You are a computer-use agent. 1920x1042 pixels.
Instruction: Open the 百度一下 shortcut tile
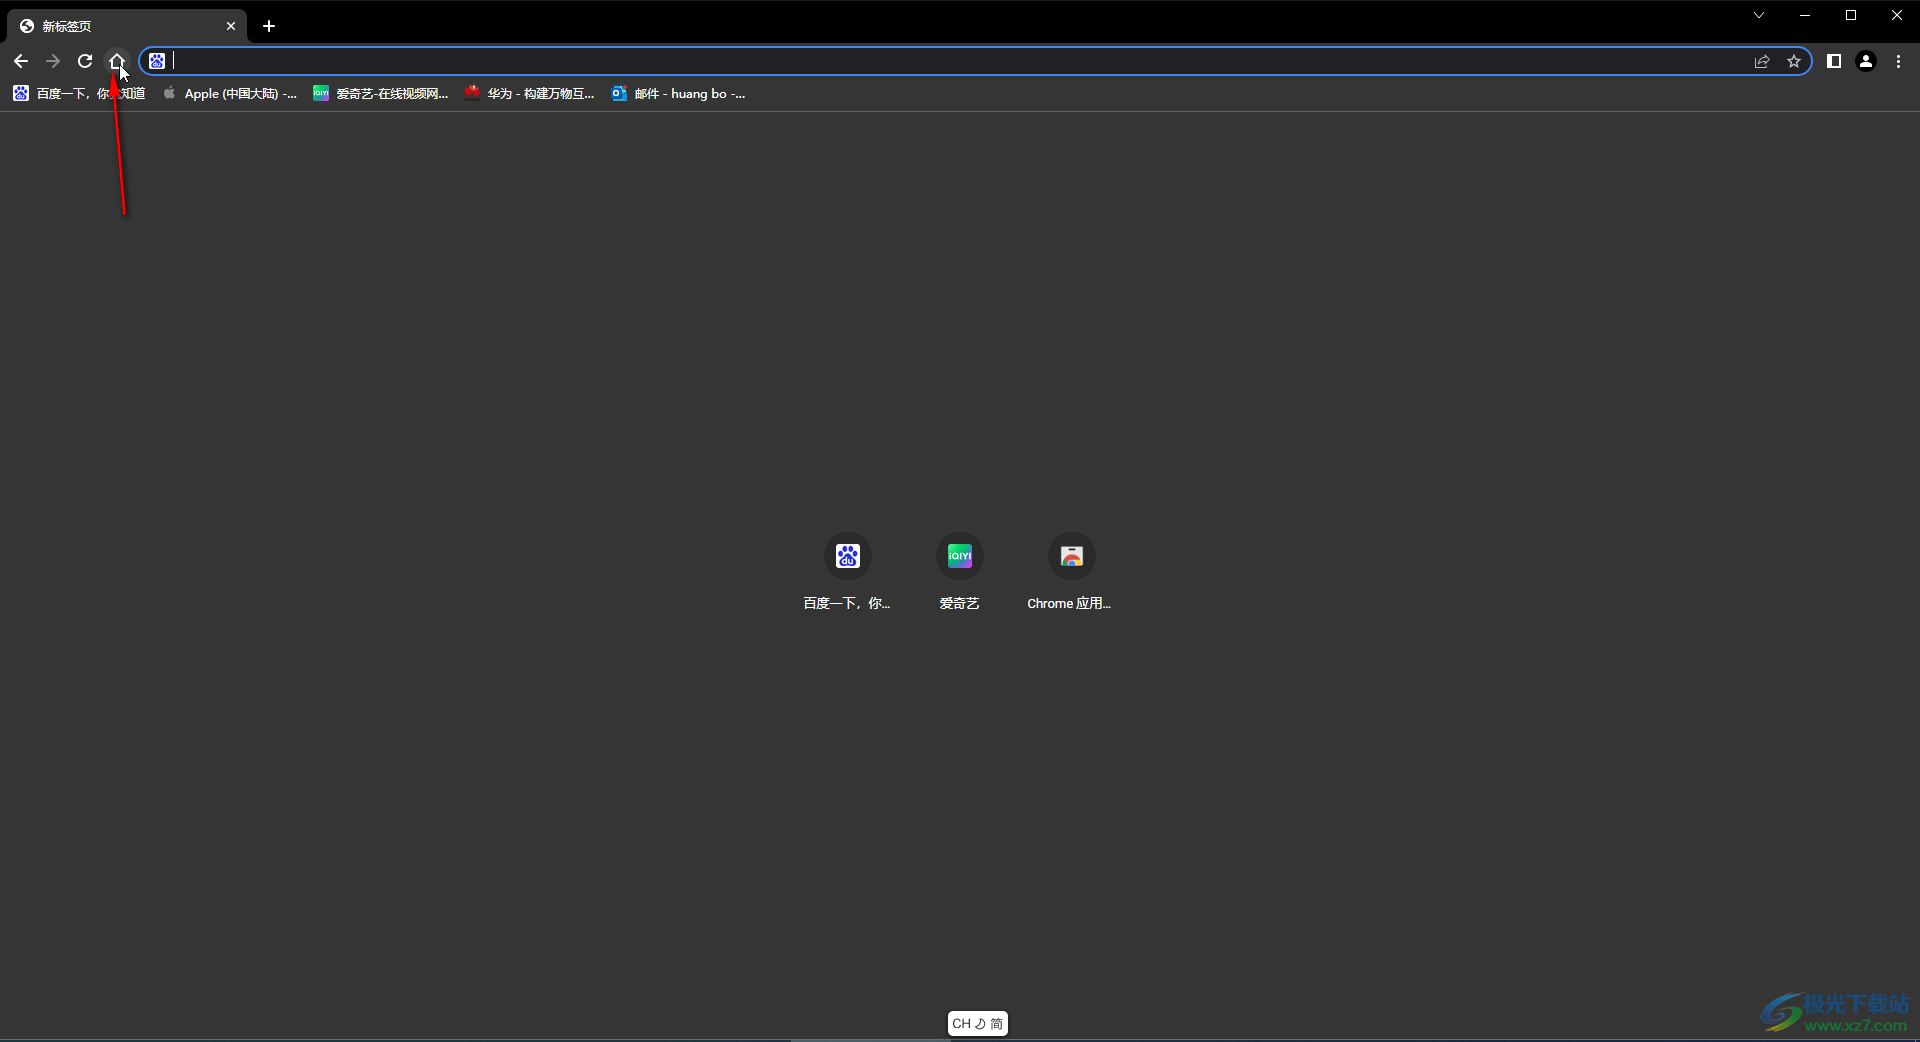click(847, 572)
